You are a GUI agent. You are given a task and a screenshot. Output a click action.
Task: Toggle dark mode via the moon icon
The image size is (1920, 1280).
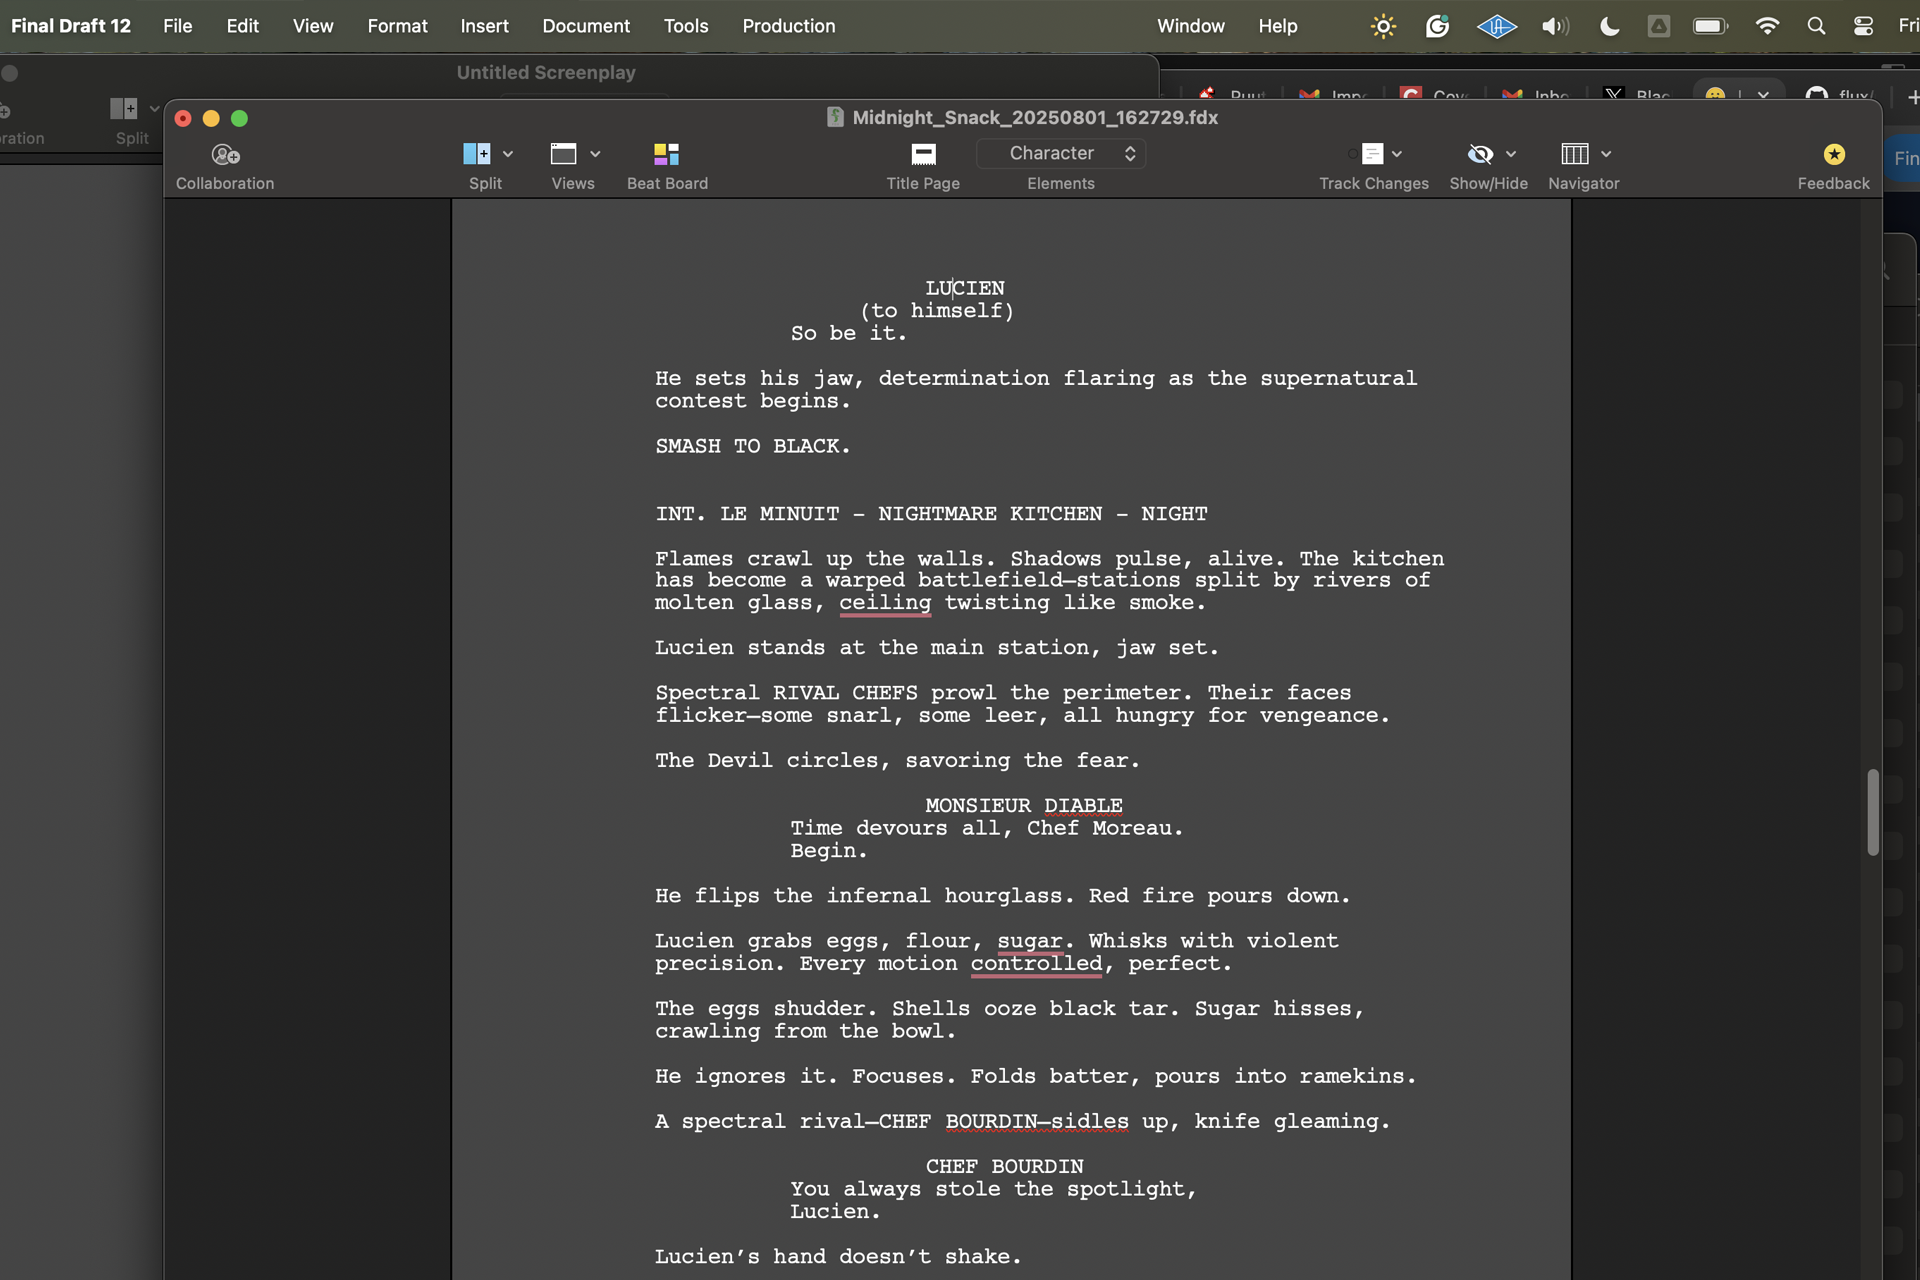pos(1608,26)
